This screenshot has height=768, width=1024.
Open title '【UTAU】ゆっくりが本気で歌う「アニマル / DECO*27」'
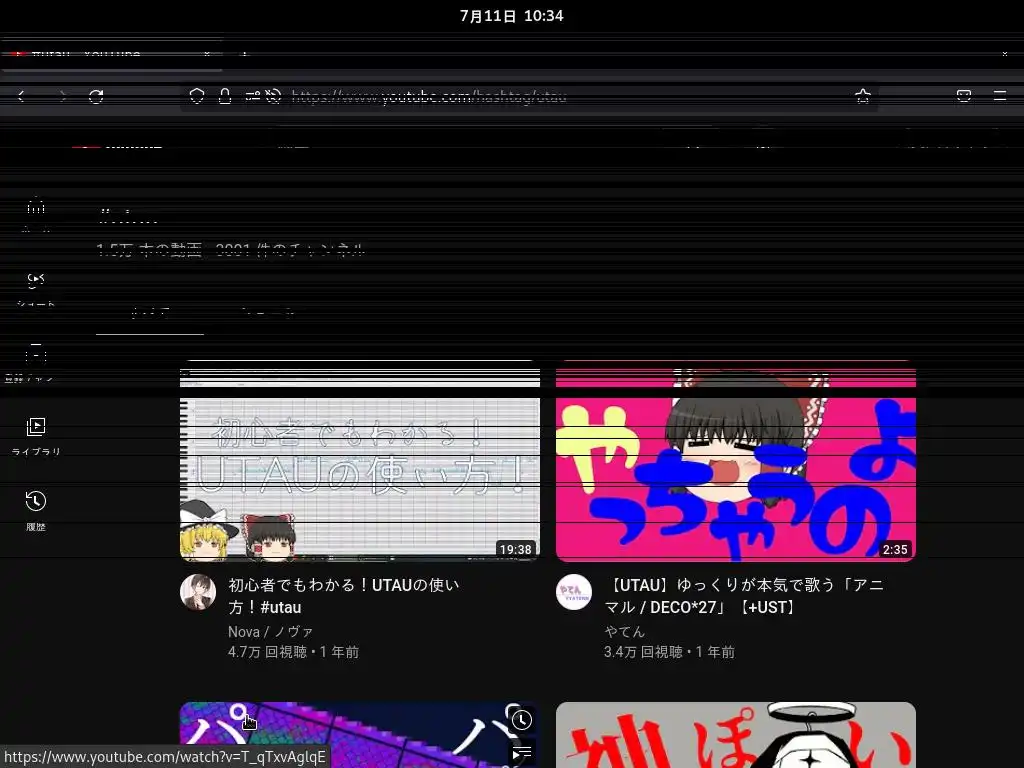coord(744,596)
